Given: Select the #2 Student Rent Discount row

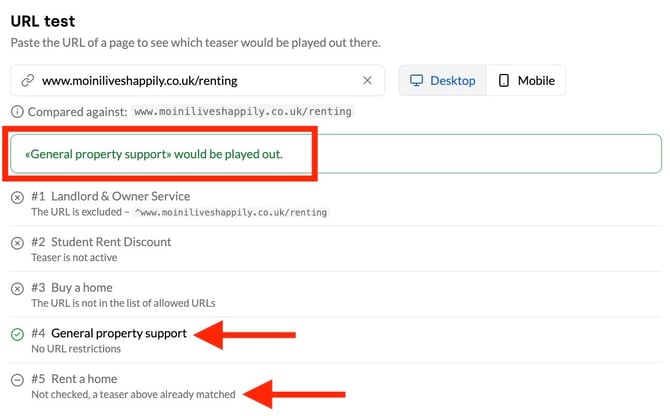Looking at the screenshot, I should (x=336, y=249).
